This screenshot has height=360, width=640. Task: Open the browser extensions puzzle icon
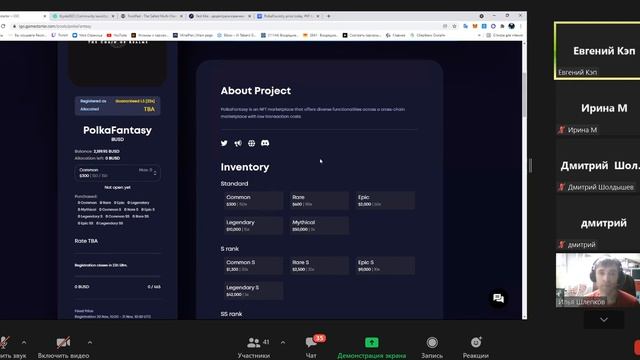502,26
